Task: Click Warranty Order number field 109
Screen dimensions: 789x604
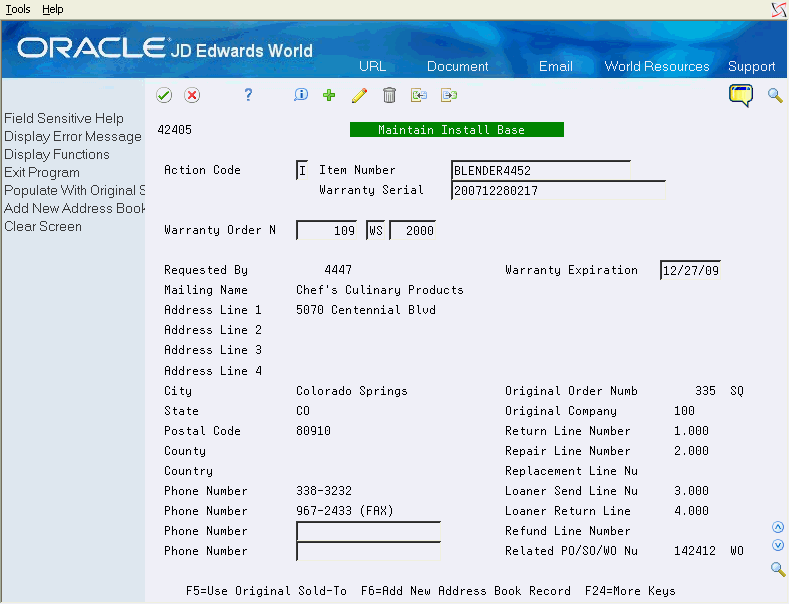Action: click(x=327, y=231)
